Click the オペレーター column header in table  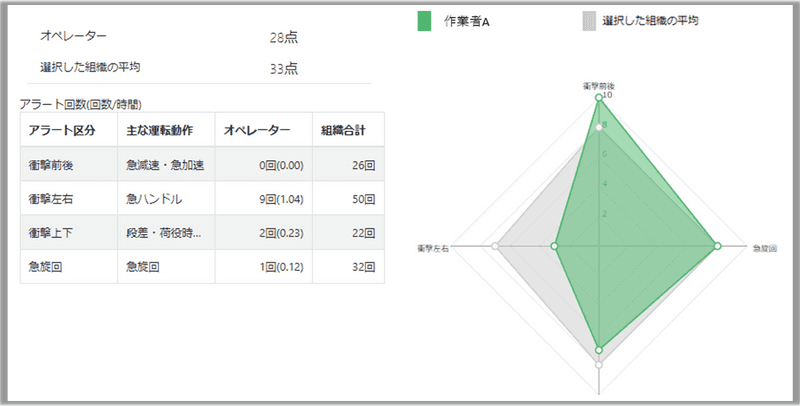257,130
